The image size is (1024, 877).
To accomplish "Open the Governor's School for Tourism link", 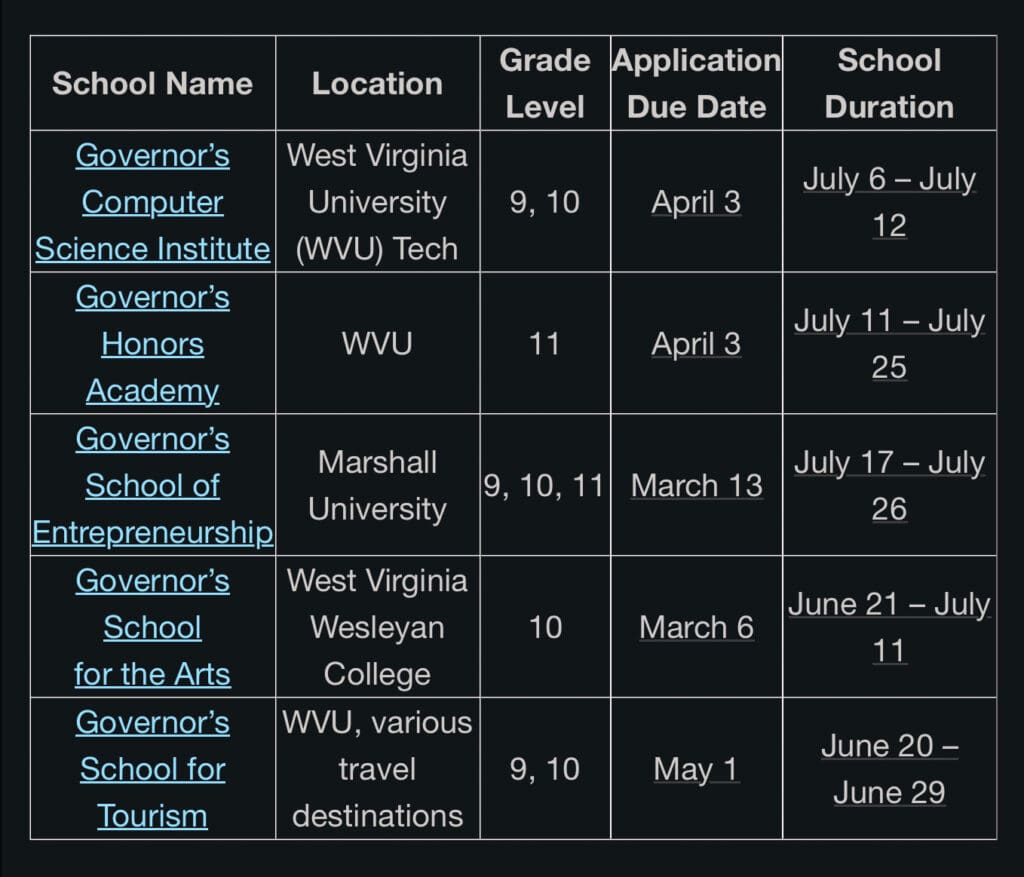I will 152,769.
